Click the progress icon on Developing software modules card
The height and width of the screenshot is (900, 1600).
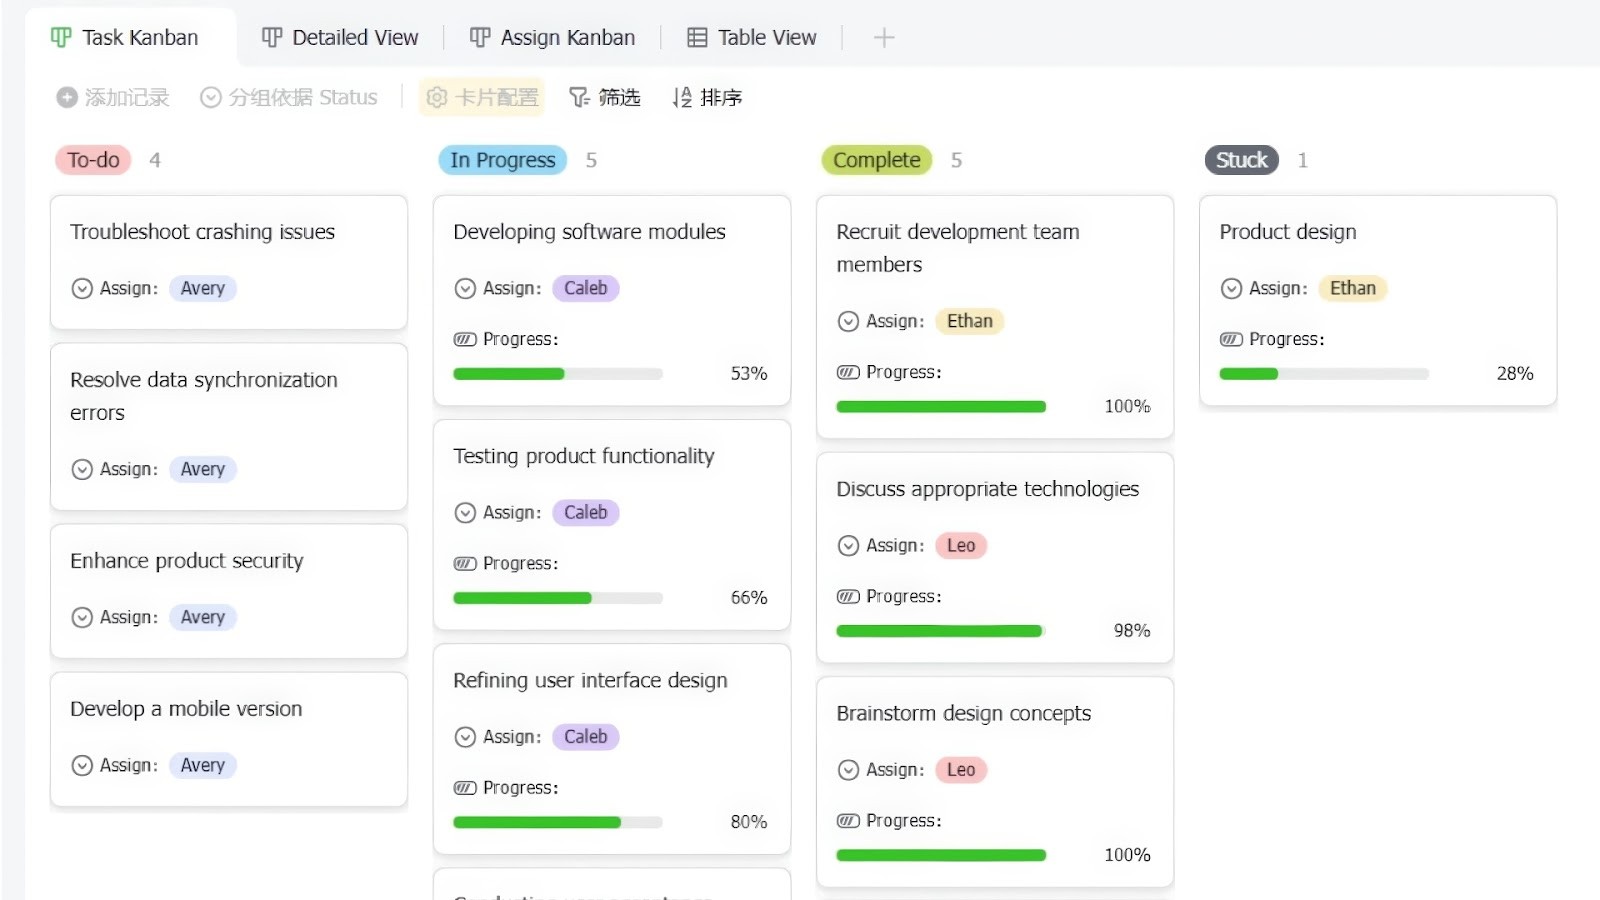point(464,339)
